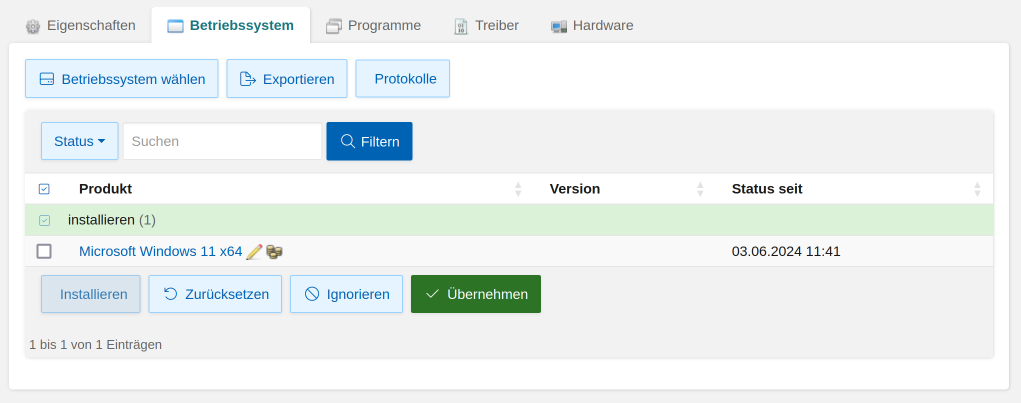Switch to the Hardware tab
The width and height of the screenshot is (1021, 403).
click(x=592, y=25)
